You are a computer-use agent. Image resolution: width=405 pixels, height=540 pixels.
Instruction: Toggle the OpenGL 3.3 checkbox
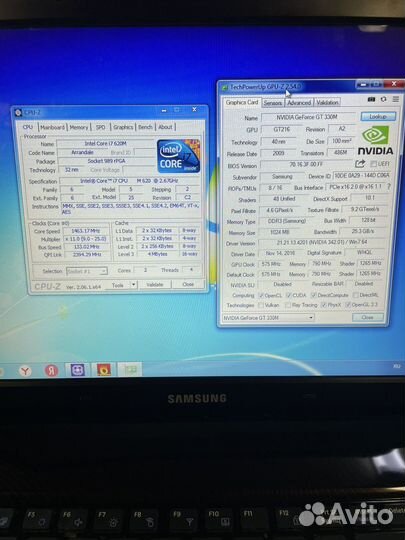[x=348, y=305]
